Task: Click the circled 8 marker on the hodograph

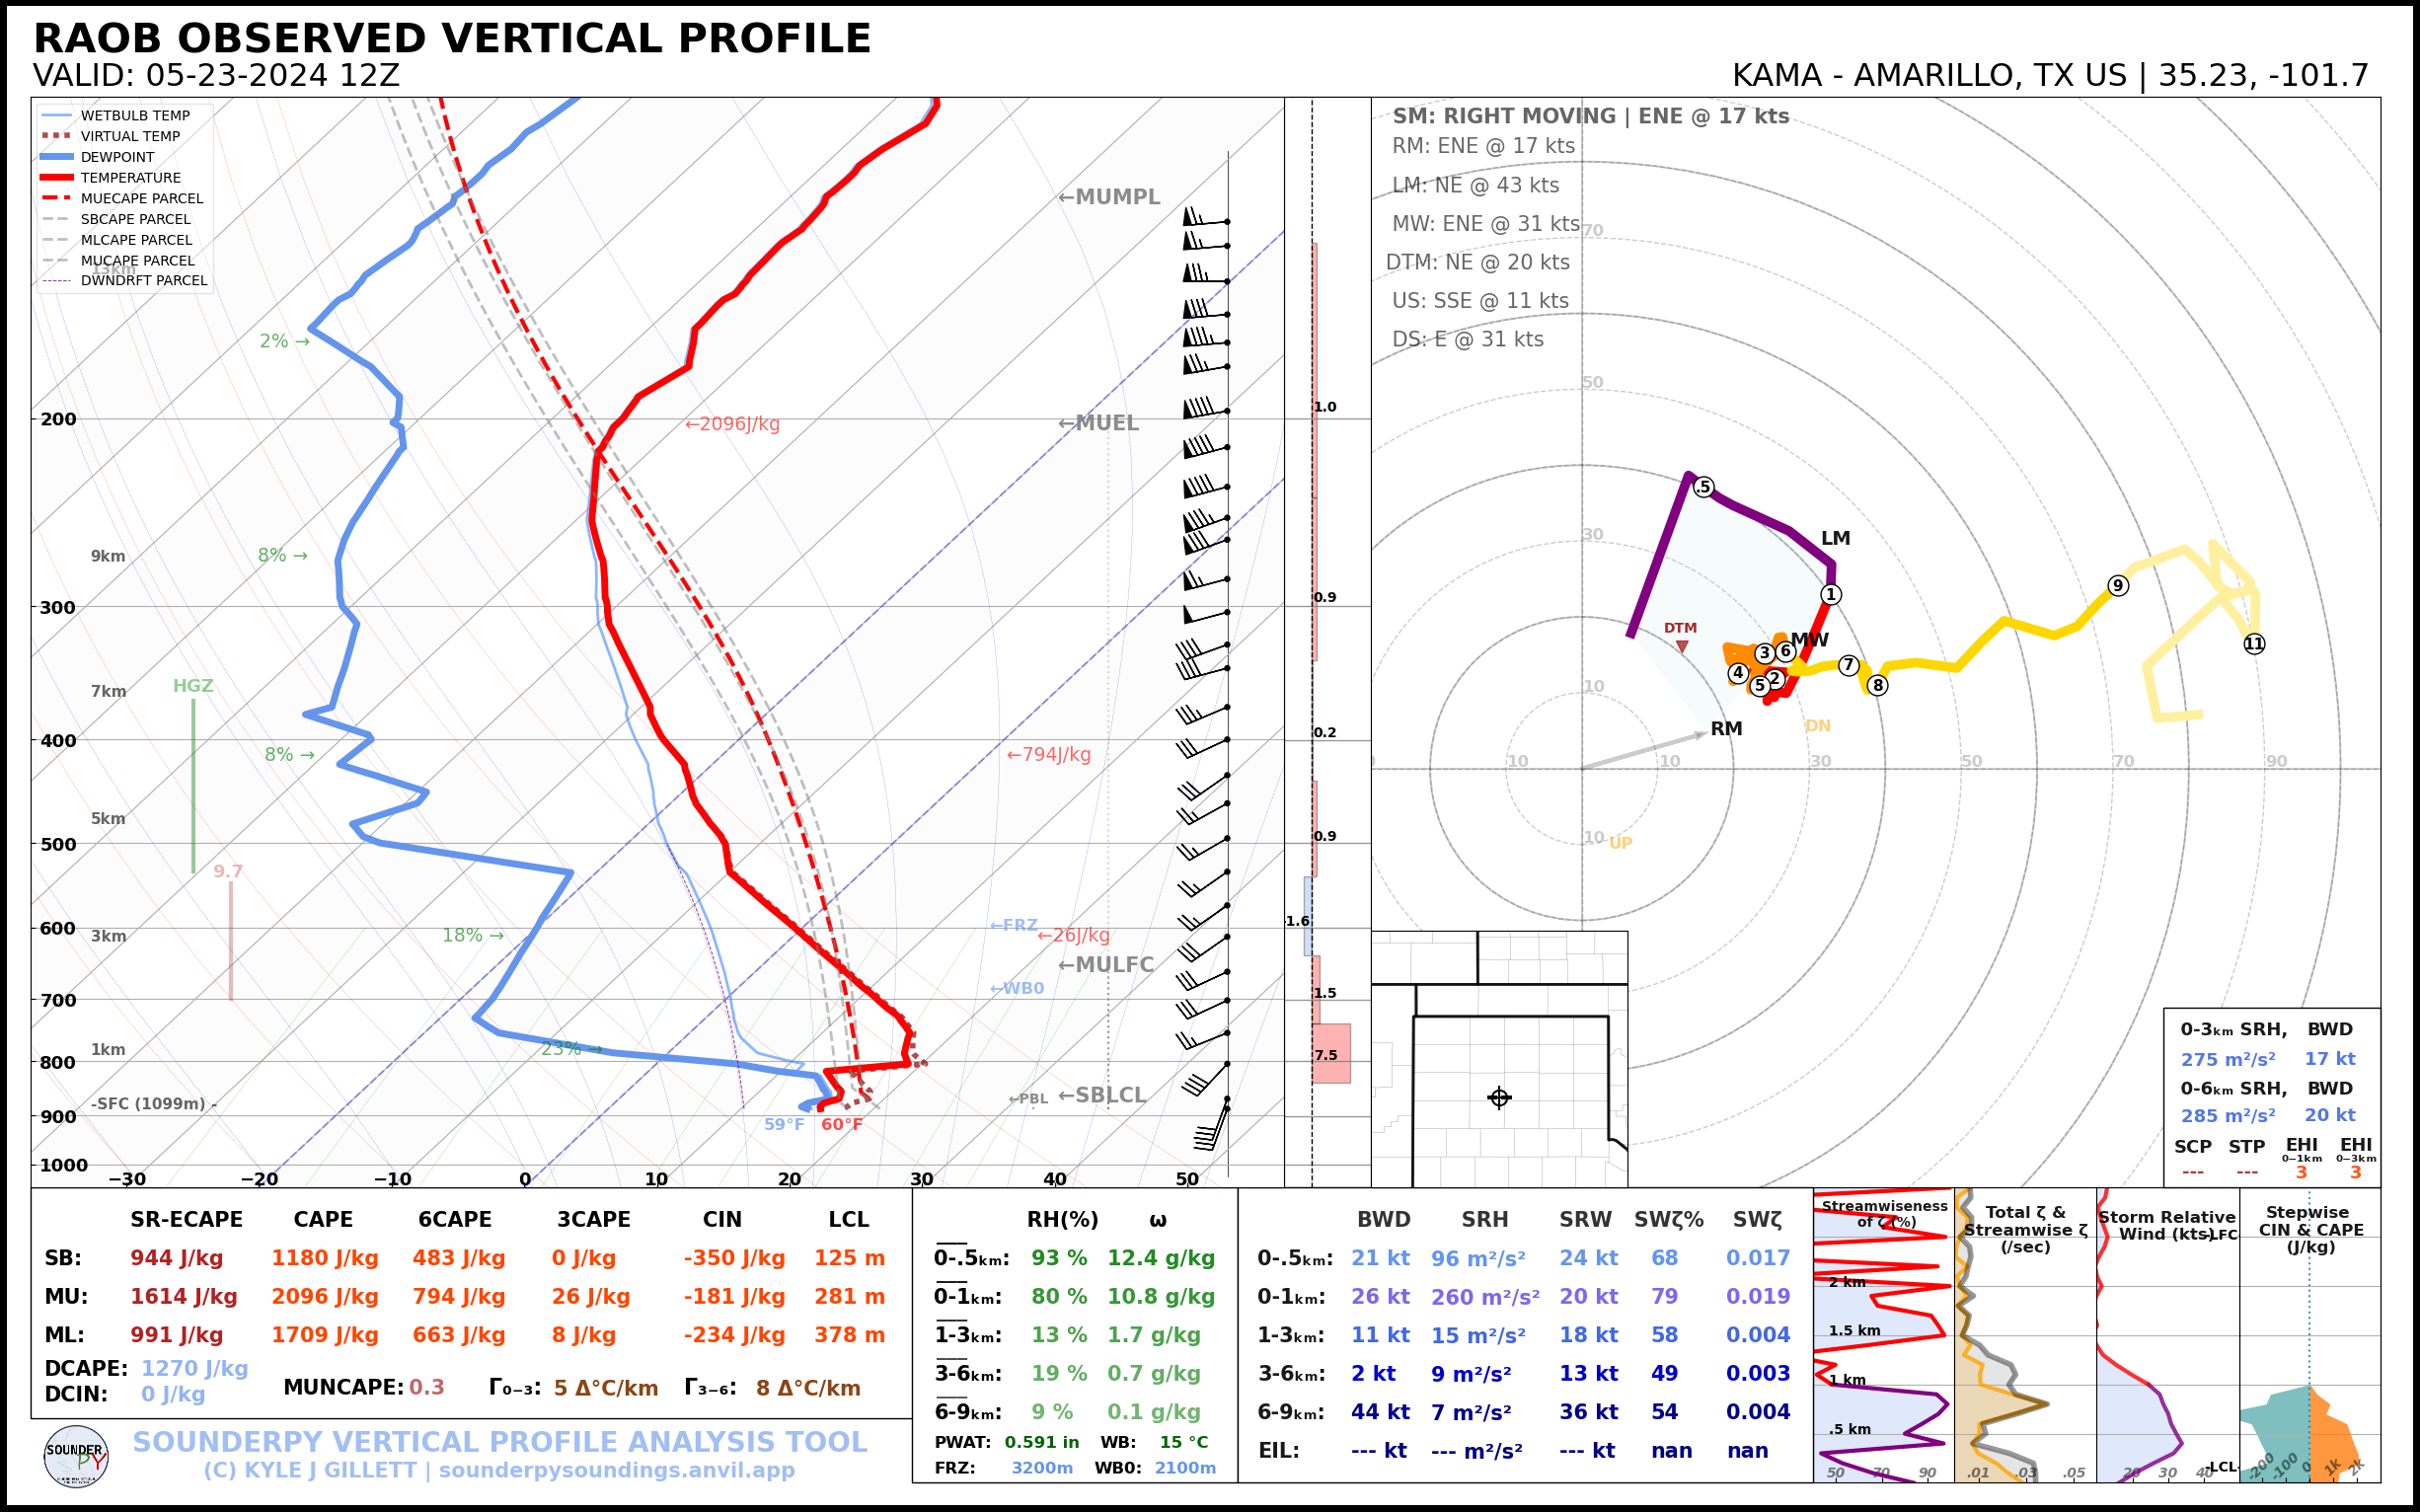Action: pyautogui.click(x=1878, y=685)
